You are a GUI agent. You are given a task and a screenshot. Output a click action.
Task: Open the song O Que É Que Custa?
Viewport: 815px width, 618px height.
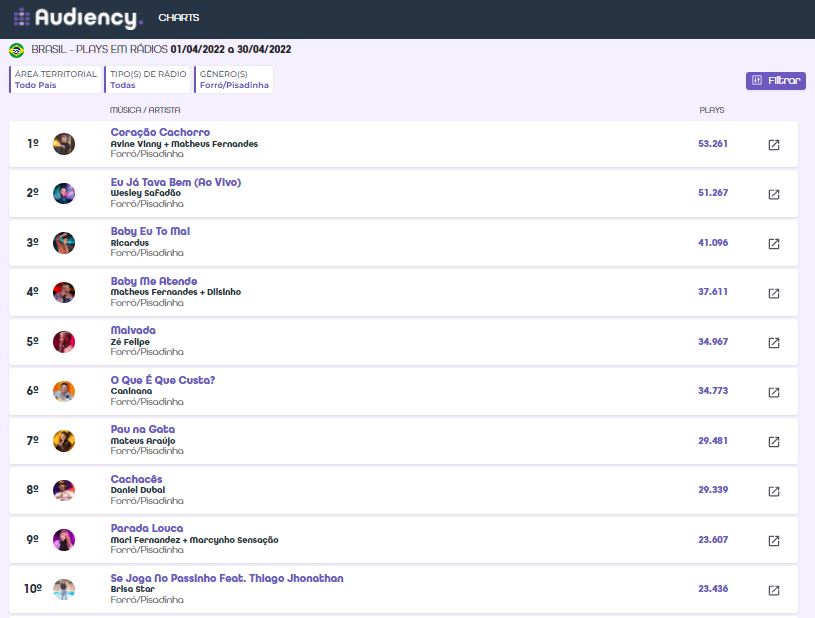point(163,380)
